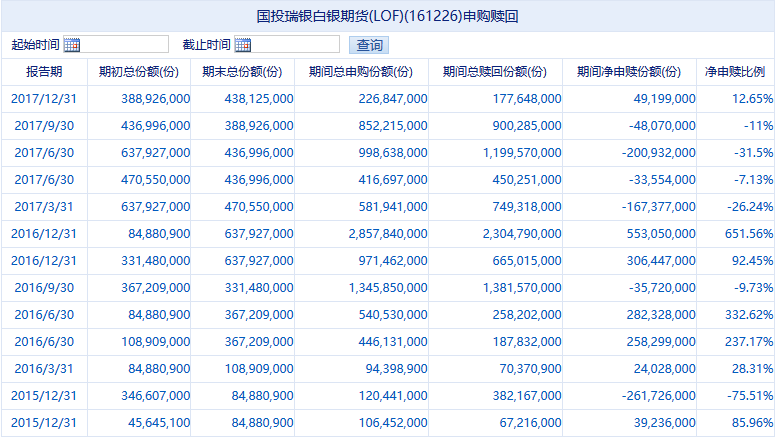This screenshot has width=775, height=438.
Task: Select report date 2017/3/31
Action: pyautogui.click(x=44, y=207)
